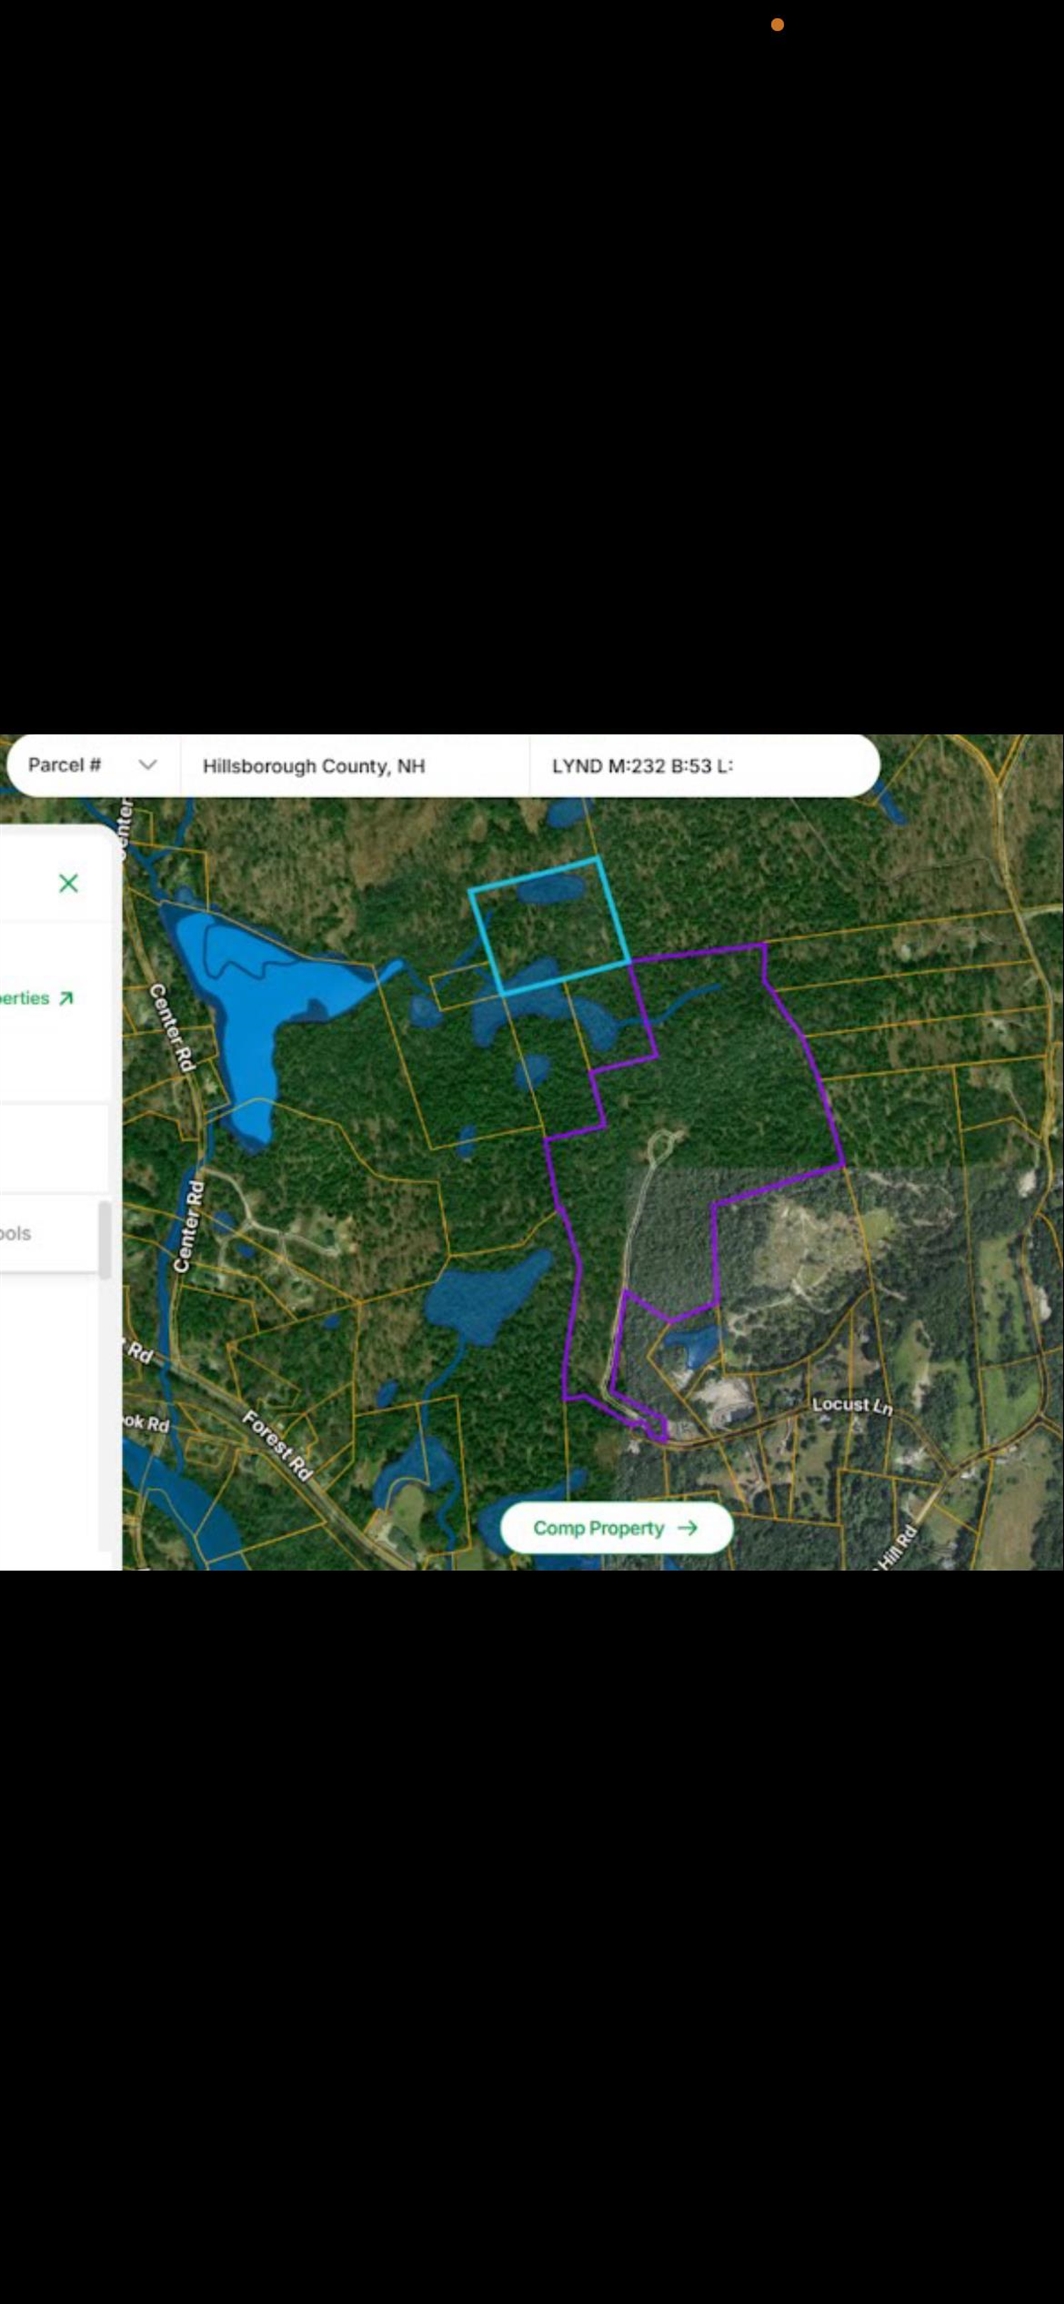The image size is (1064, 2304).
Task: Select the partially hidden 'ools' panel item
Action: pyautogui.click(x=16, y=1233)
